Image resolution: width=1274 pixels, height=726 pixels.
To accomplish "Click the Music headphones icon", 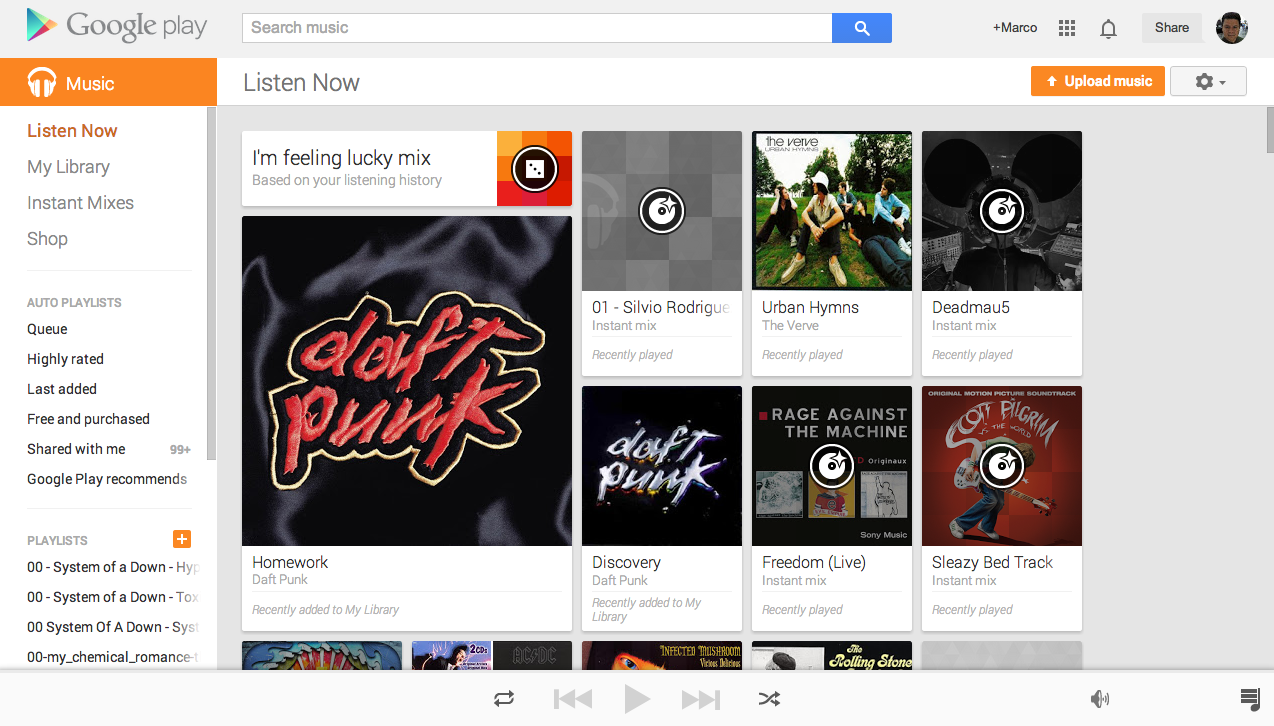I will [42, 83].
